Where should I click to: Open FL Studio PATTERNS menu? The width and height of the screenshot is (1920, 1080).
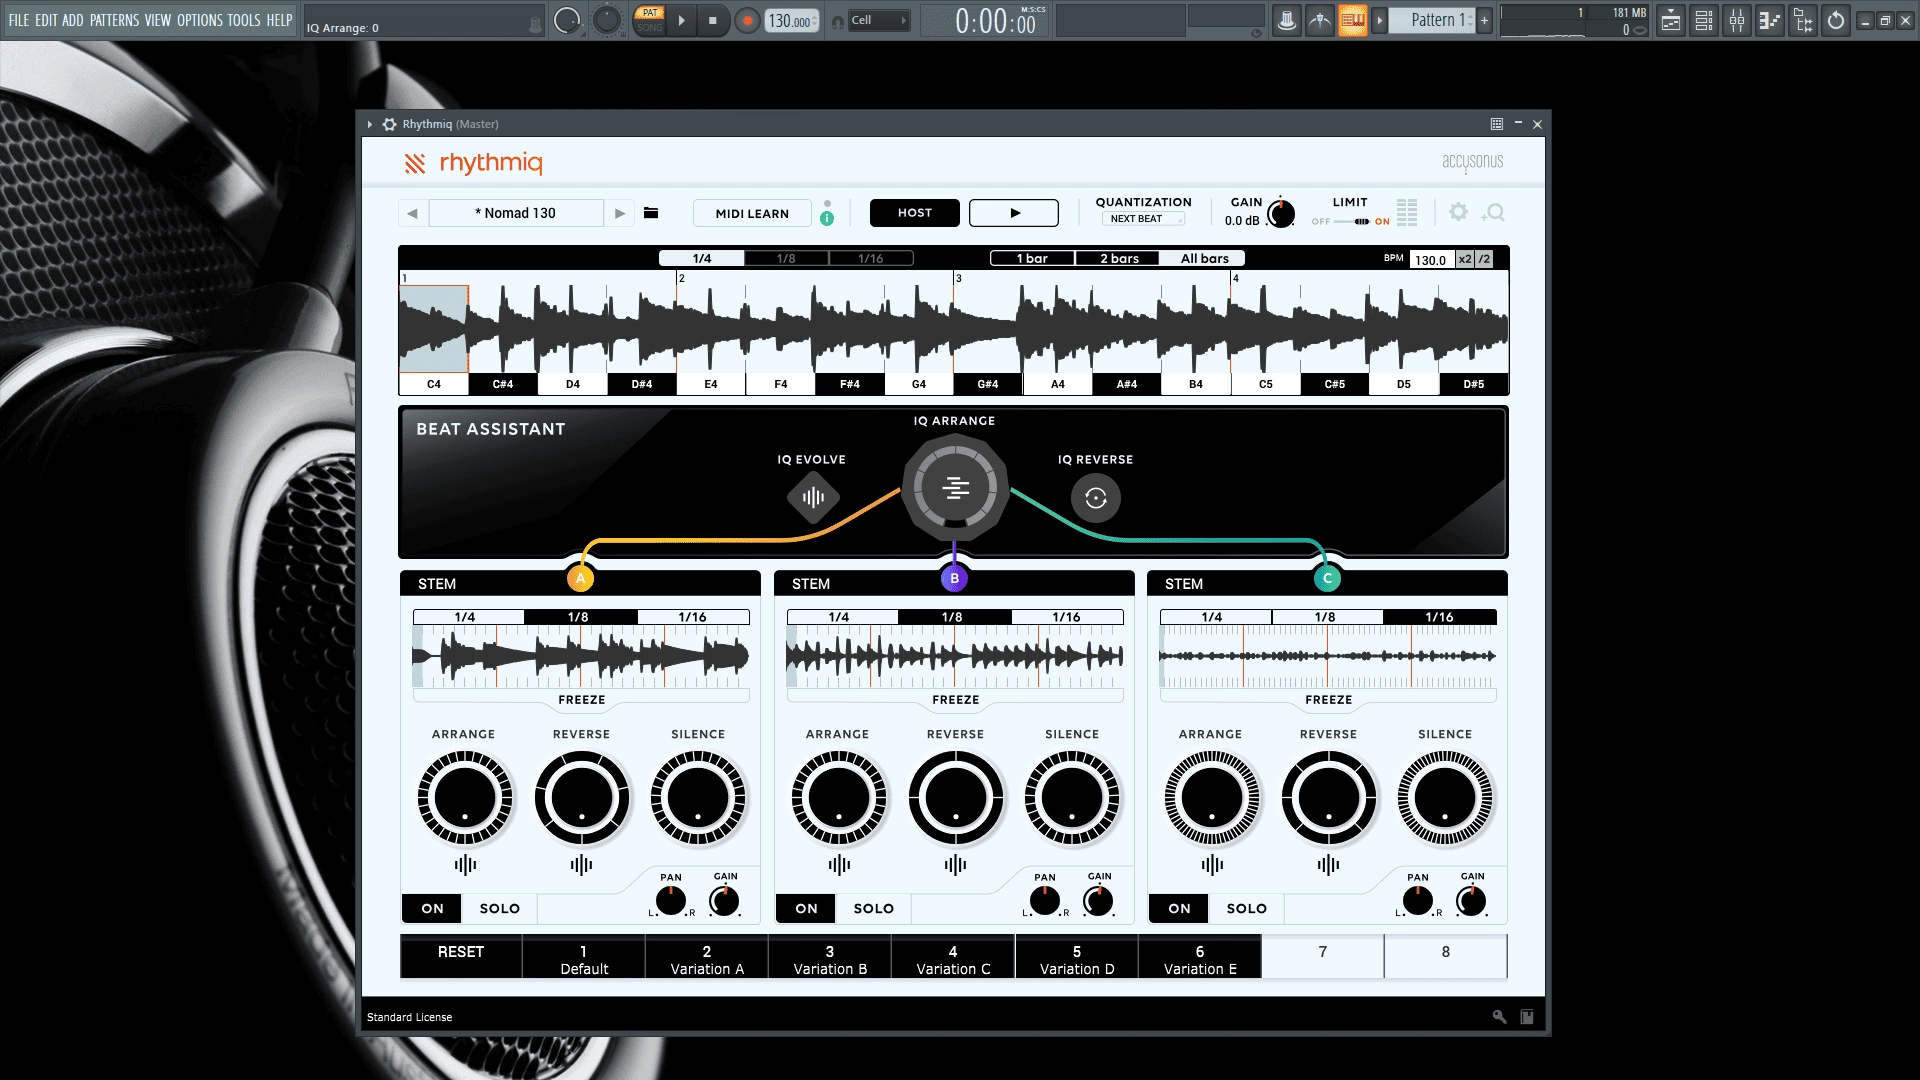pyautogui.click(x=114, y=20)
